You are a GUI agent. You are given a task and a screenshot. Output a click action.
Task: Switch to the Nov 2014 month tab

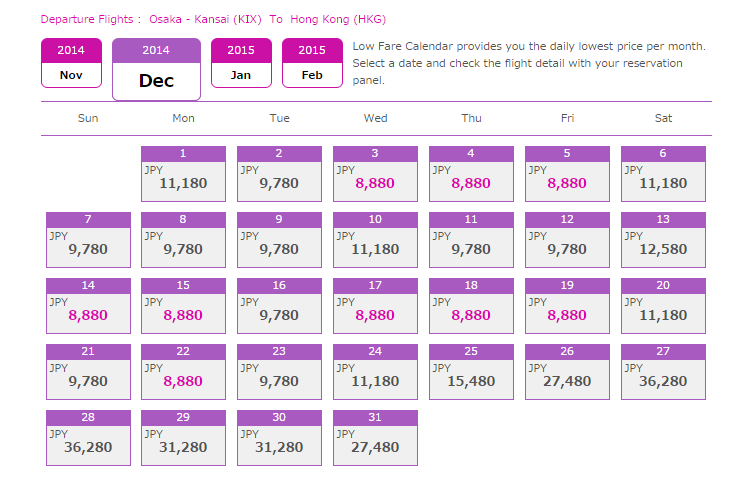point(71,63)
